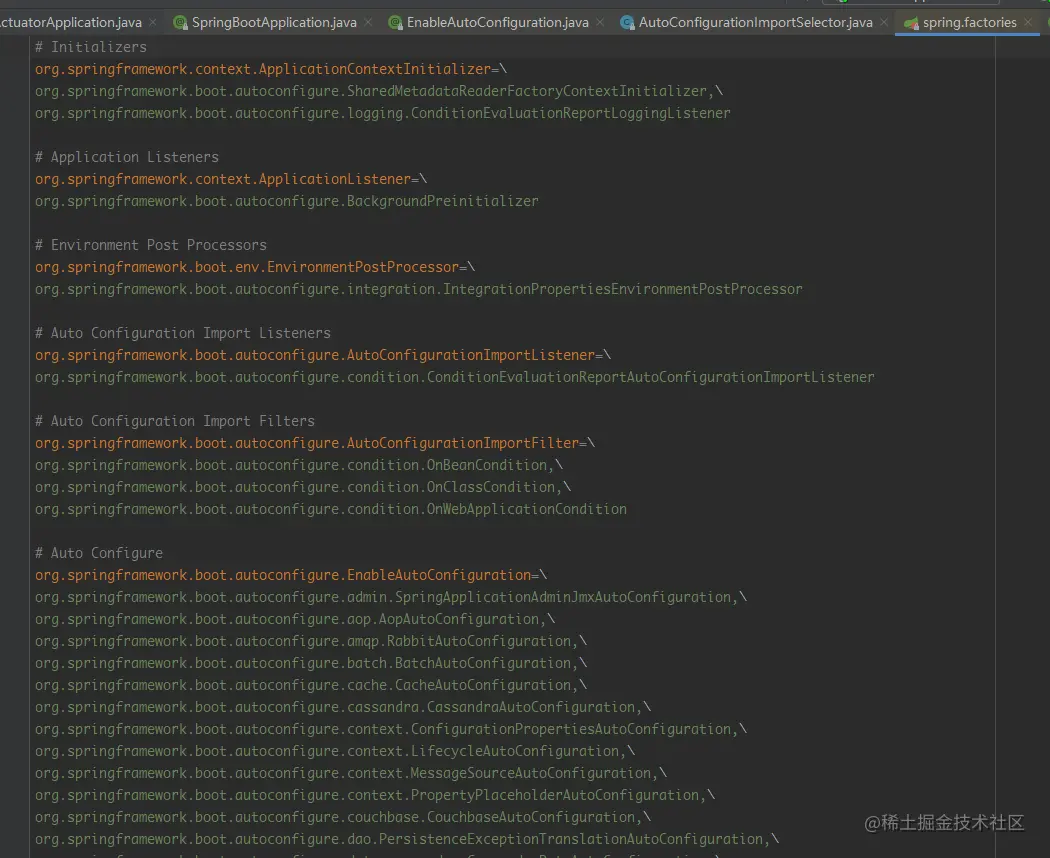Click the '# Auto Configure' comment
This screenshot has width=1050, height=858.
98,553
